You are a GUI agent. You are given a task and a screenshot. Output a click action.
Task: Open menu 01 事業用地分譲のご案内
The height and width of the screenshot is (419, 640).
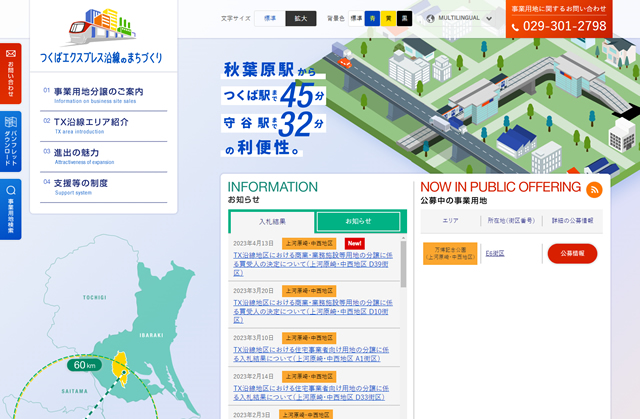tap(104, 95)
